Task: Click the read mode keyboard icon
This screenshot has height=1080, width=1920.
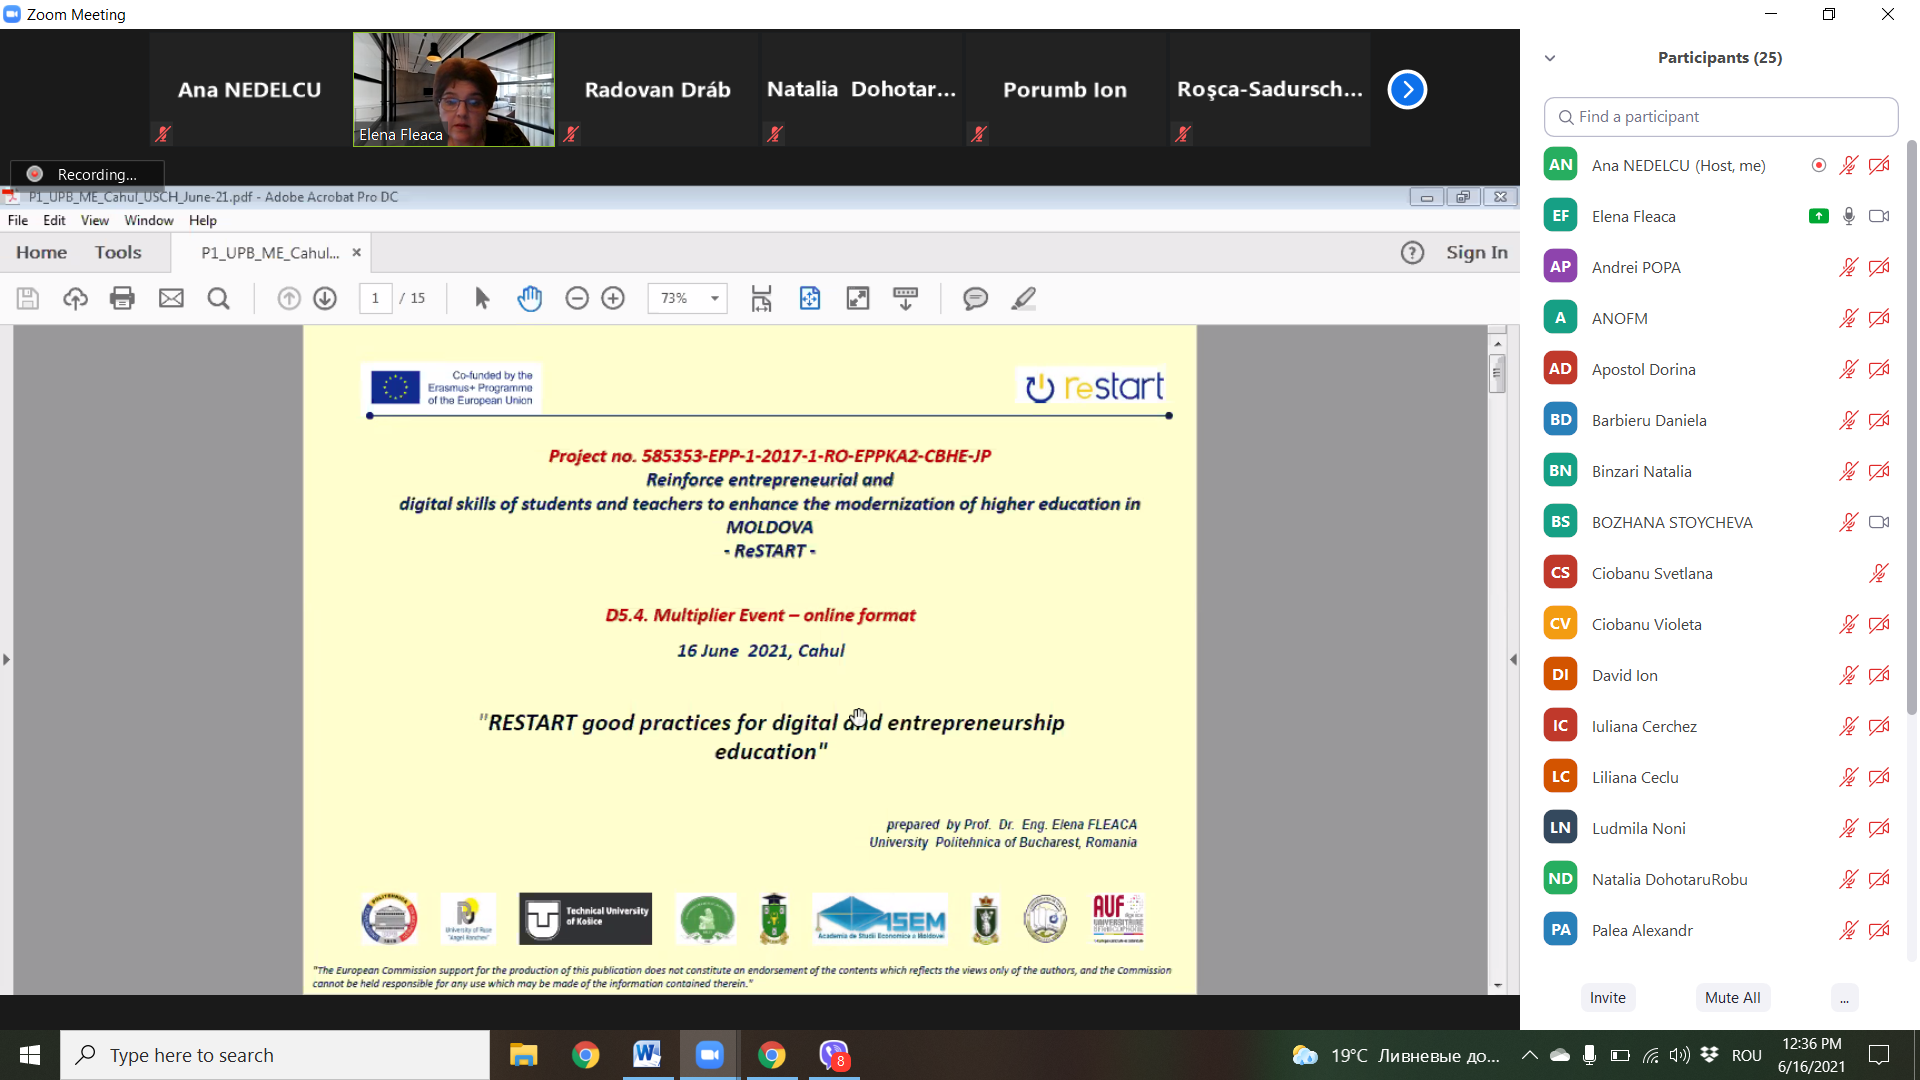Action: [906, 298]
